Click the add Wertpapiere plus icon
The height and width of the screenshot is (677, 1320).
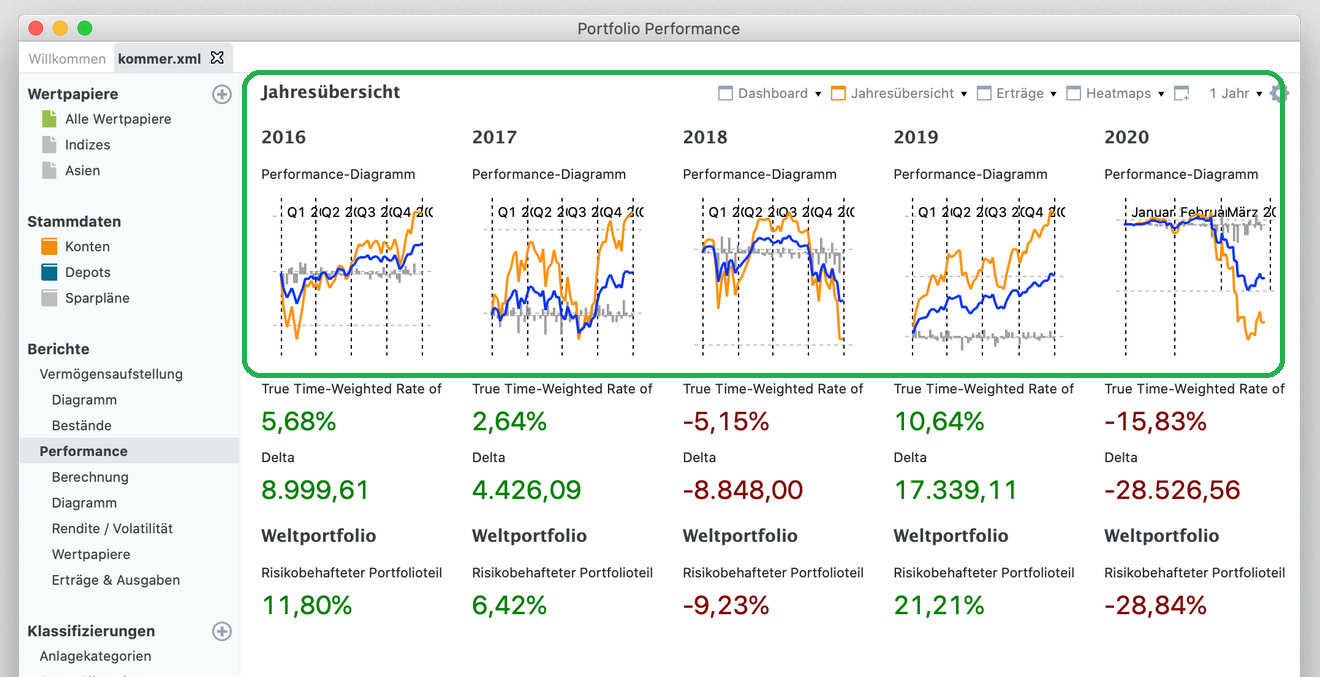pos(222,94)
